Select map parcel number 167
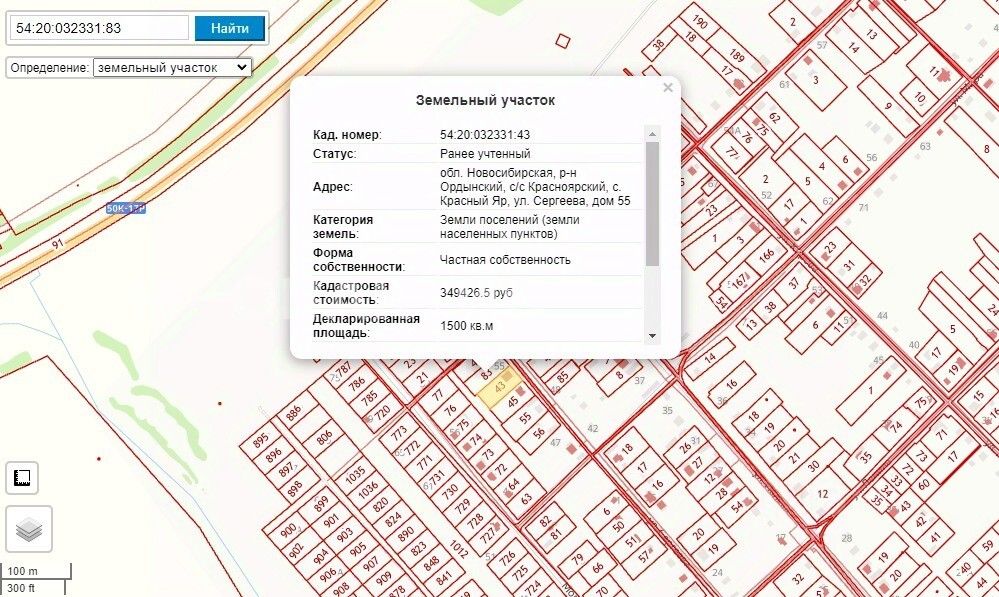The width and height of the screenshot is (999, 597). 739,281
